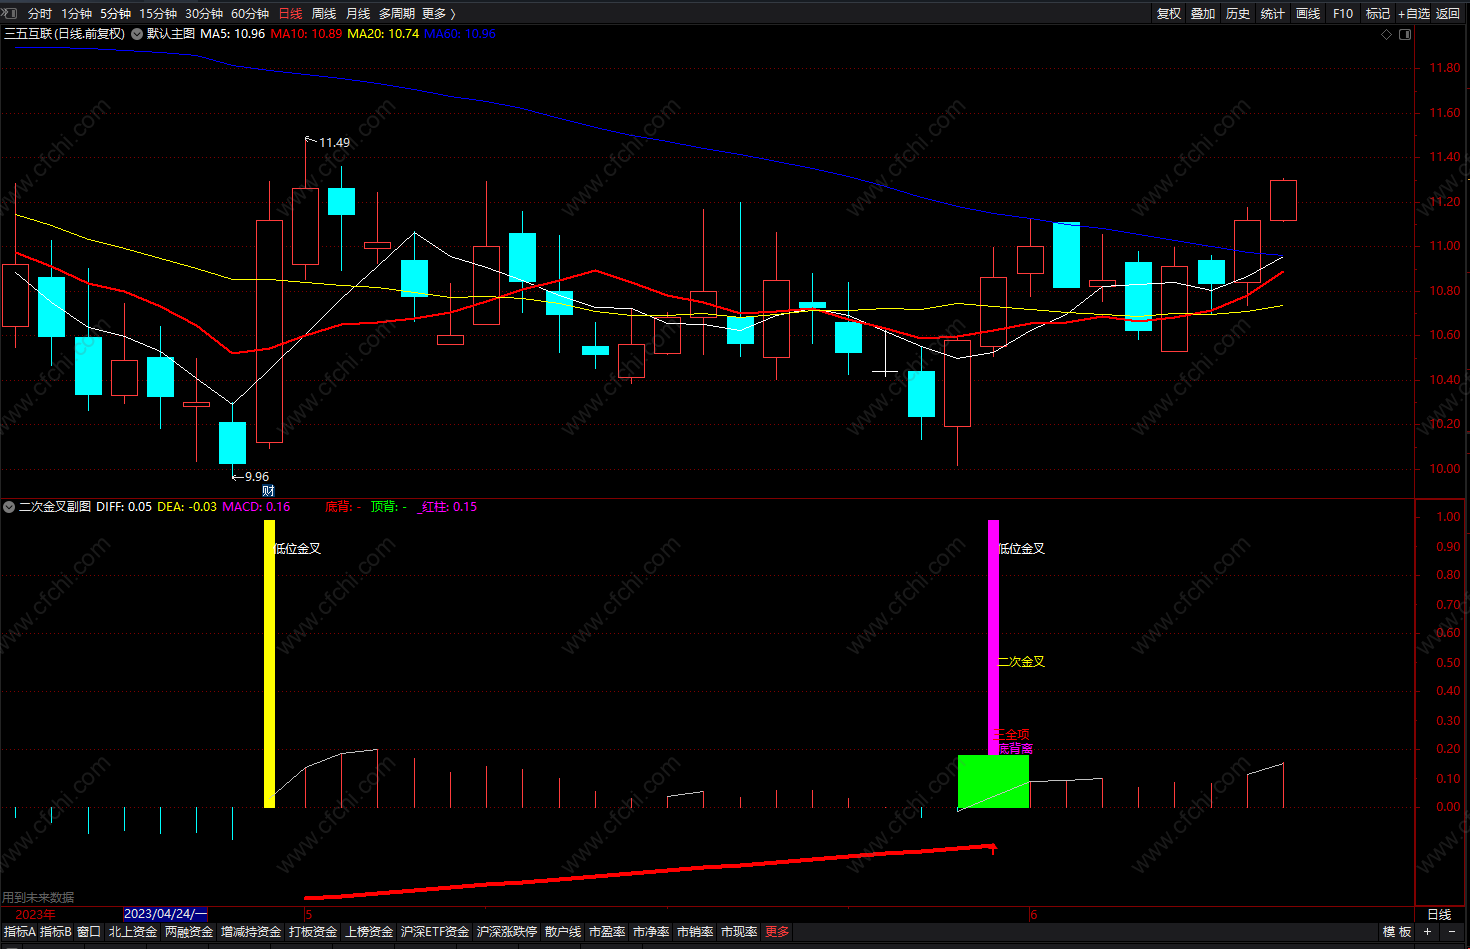The height and width of the screenshot is (949, 1470).
Task: Add stock via +自选 button
Action: click(x=1414, y=14)
